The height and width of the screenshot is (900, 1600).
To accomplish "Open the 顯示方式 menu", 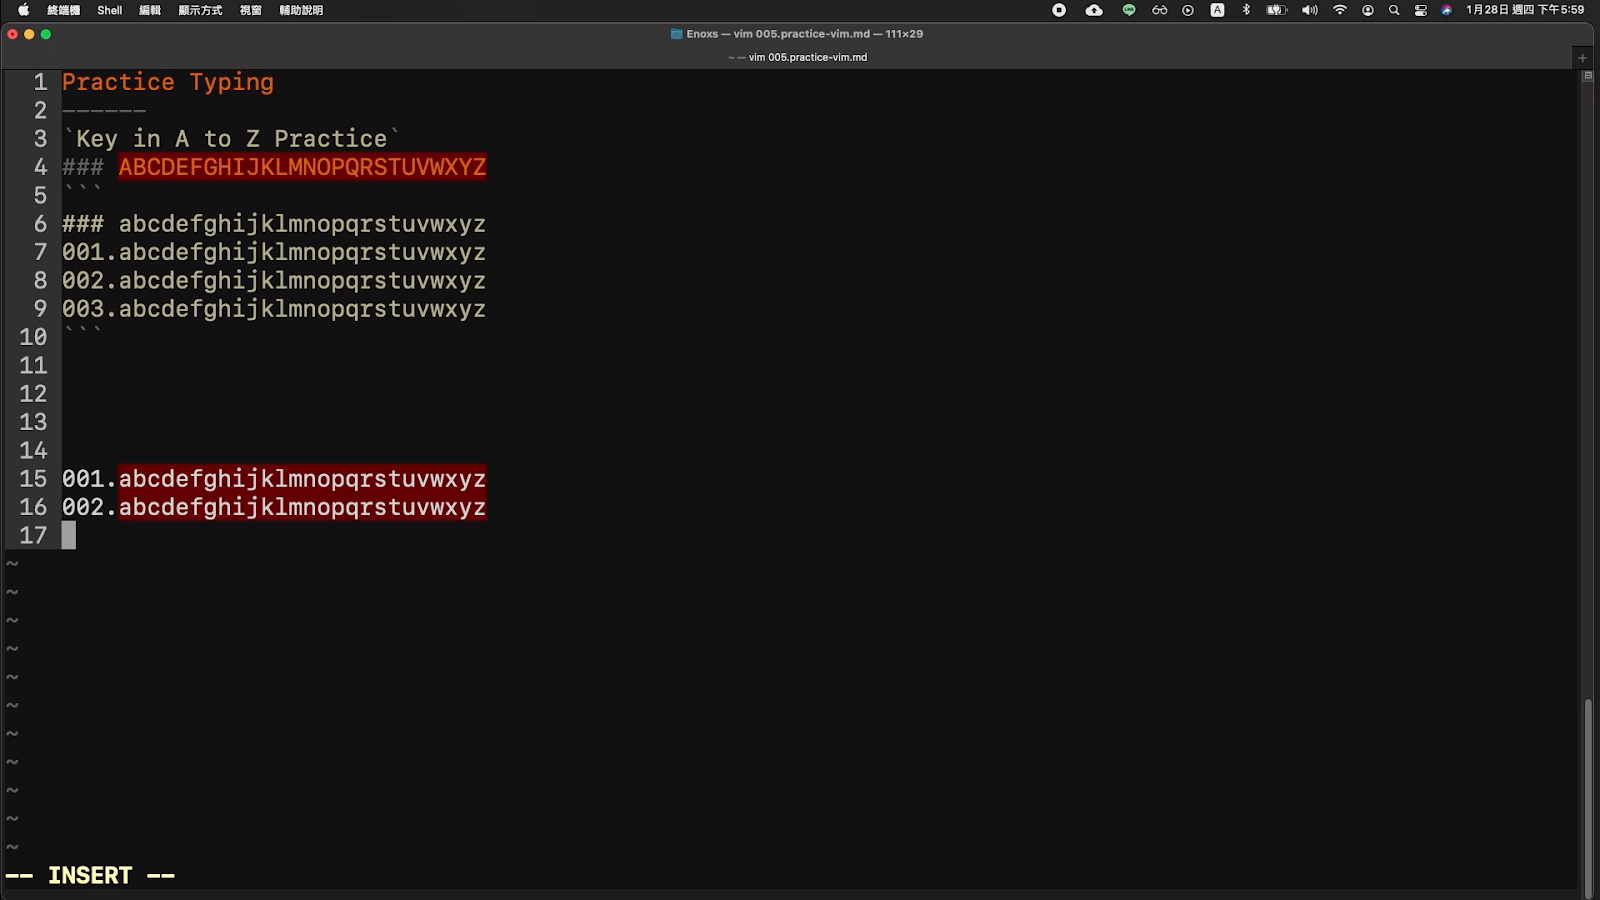I will [x=200, y=10].
